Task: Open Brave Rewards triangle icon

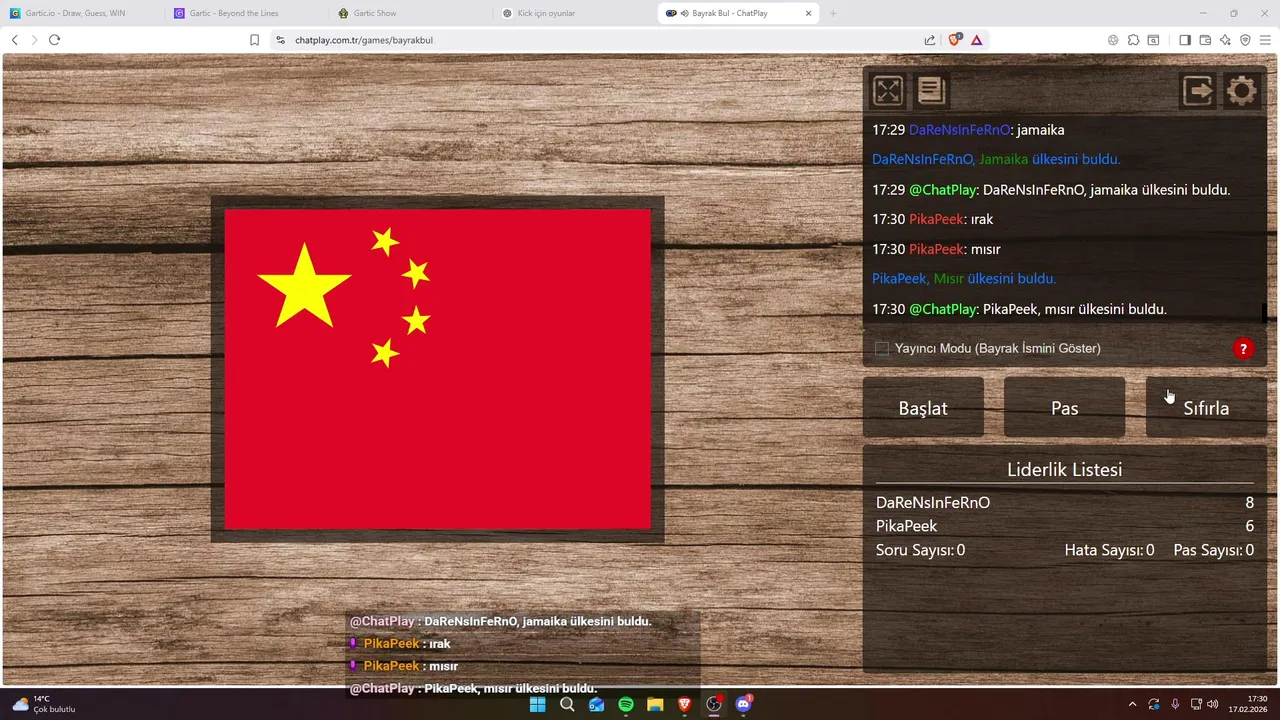Action: [x=976, y=40]
